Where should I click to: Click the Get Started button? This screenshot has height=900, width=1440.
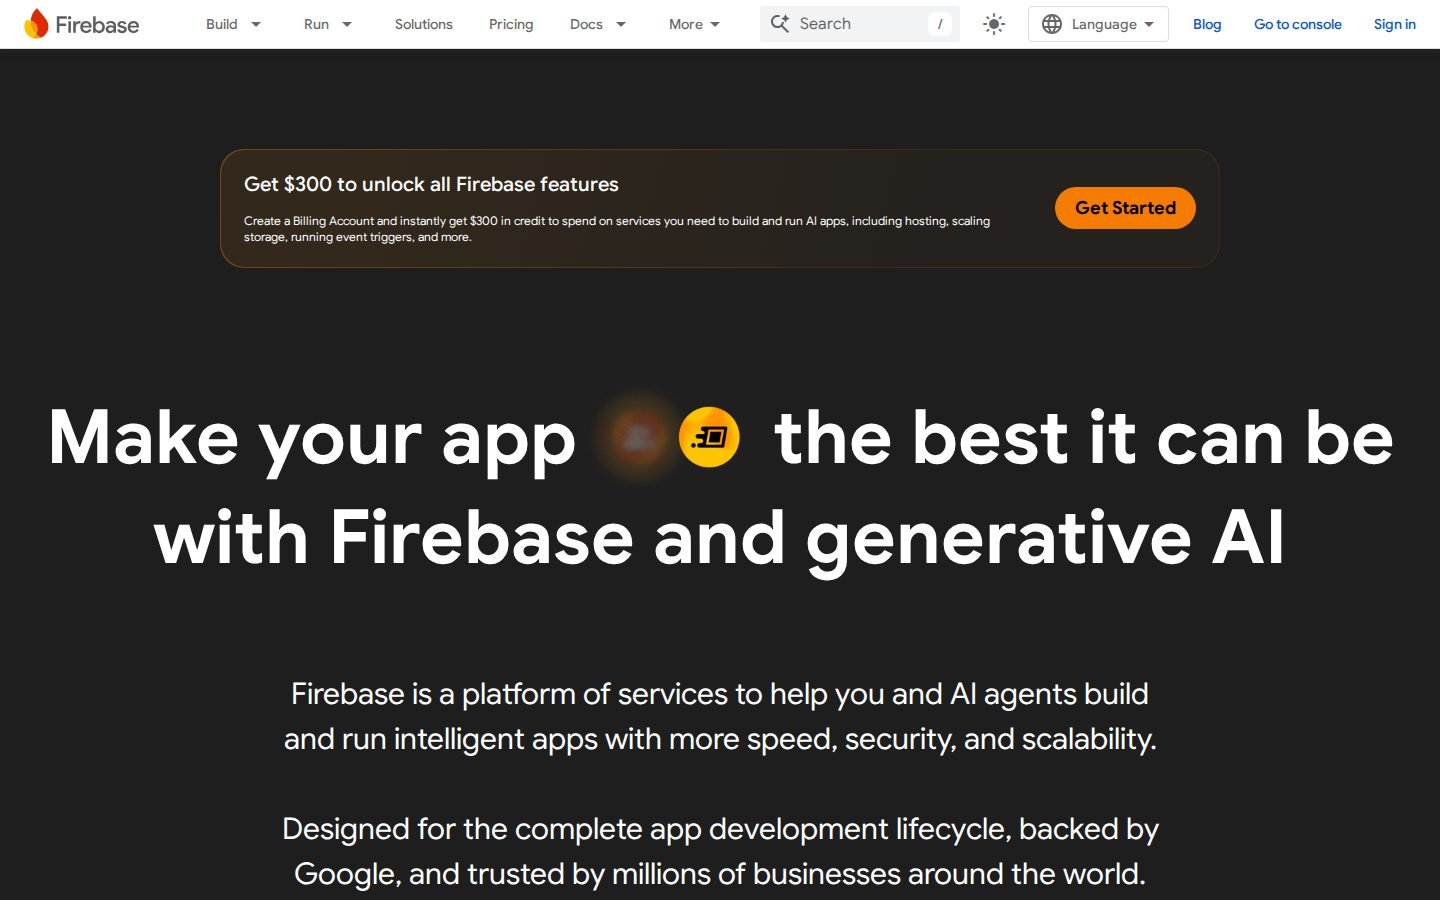point(1125,208)
